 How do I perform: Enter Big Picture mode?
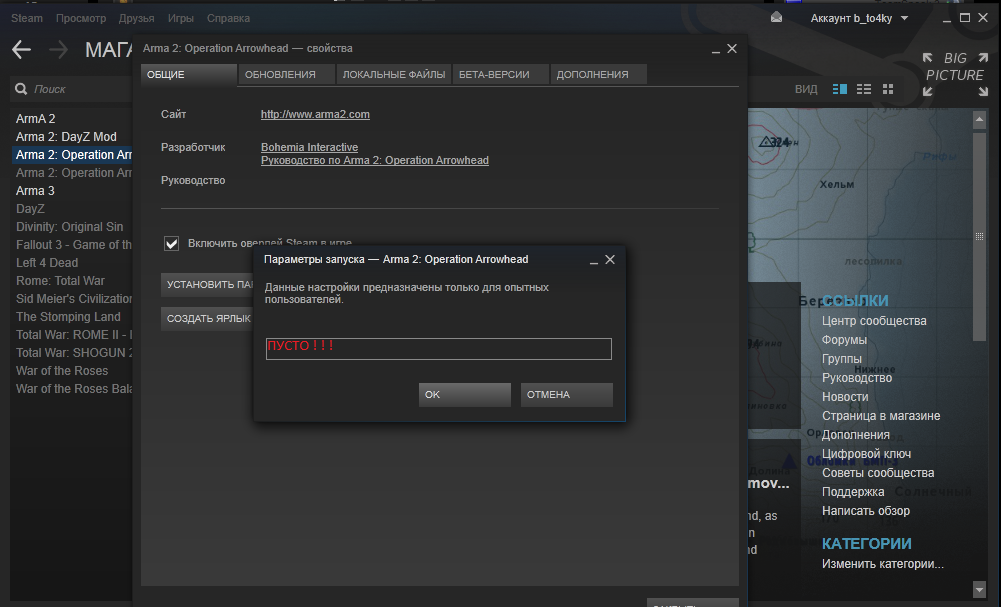point(955,75)
